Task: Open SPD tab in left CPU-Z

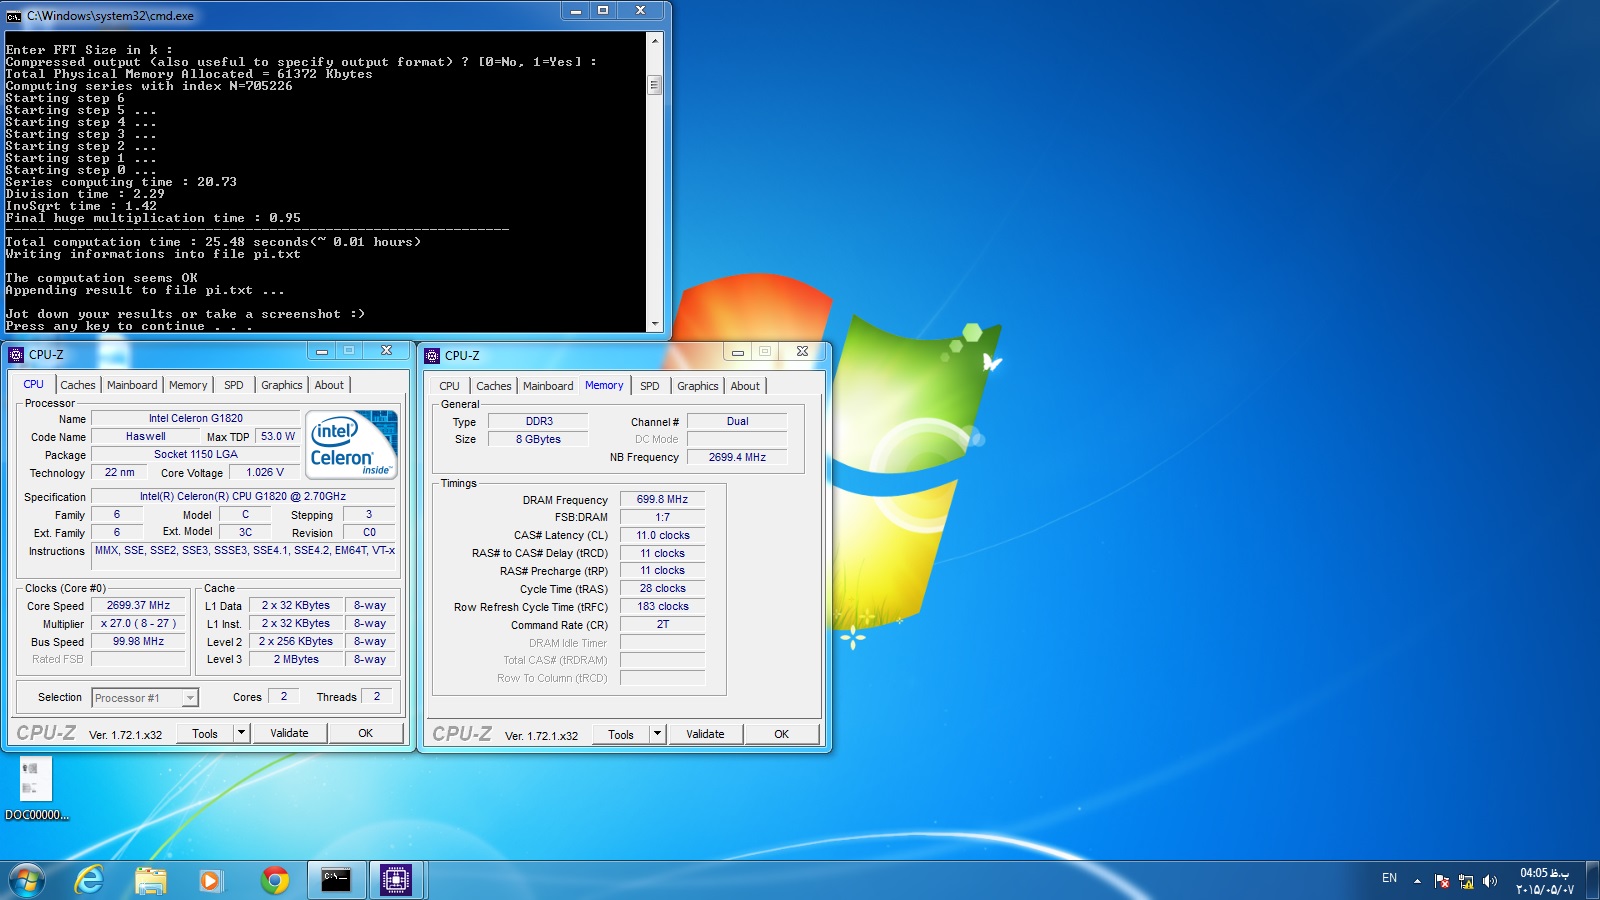Action: tap(234, 385)
